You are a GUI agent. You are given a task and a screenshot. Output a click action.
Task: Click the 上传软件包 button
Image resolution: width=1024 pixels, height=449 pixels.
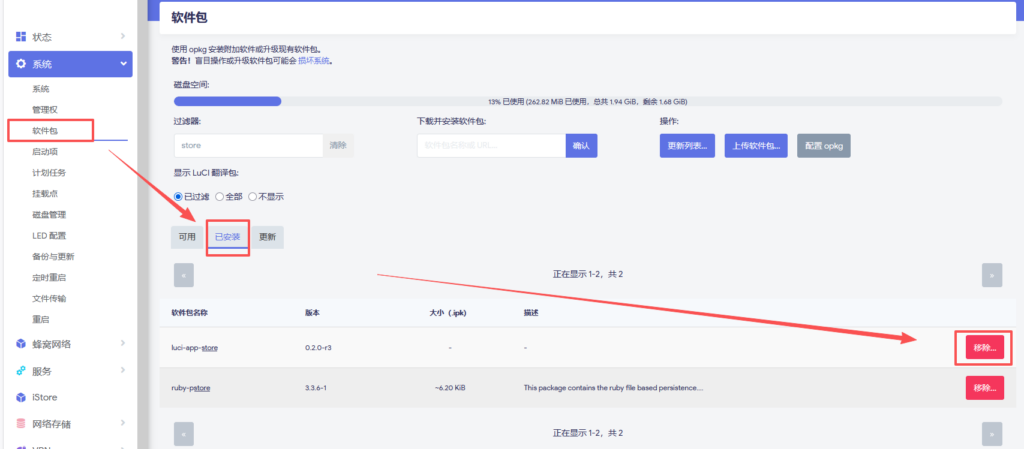click(756, 146)
